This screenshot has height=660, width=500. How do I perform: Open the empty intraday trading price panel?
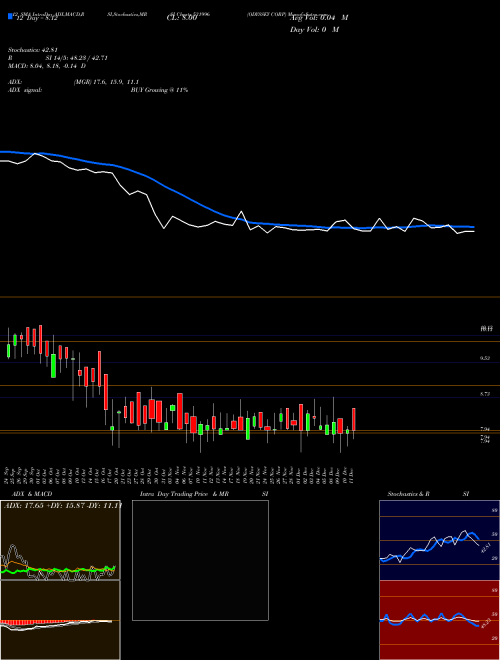(x=200, y=560)
